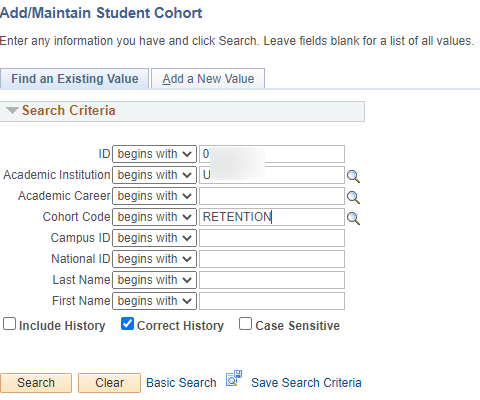Enable the Case Sensitive checkbox
480x400 pixels.
point(245,324)
